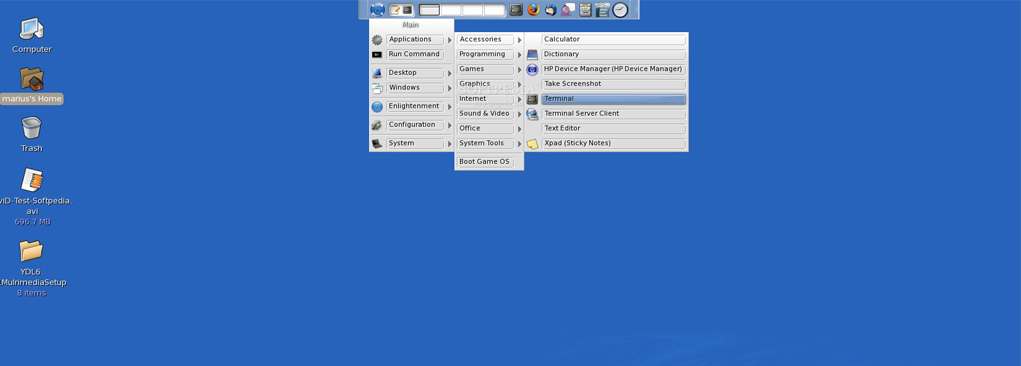Launch Thunderbird mail from the top panel

click(x=551, y=10)
